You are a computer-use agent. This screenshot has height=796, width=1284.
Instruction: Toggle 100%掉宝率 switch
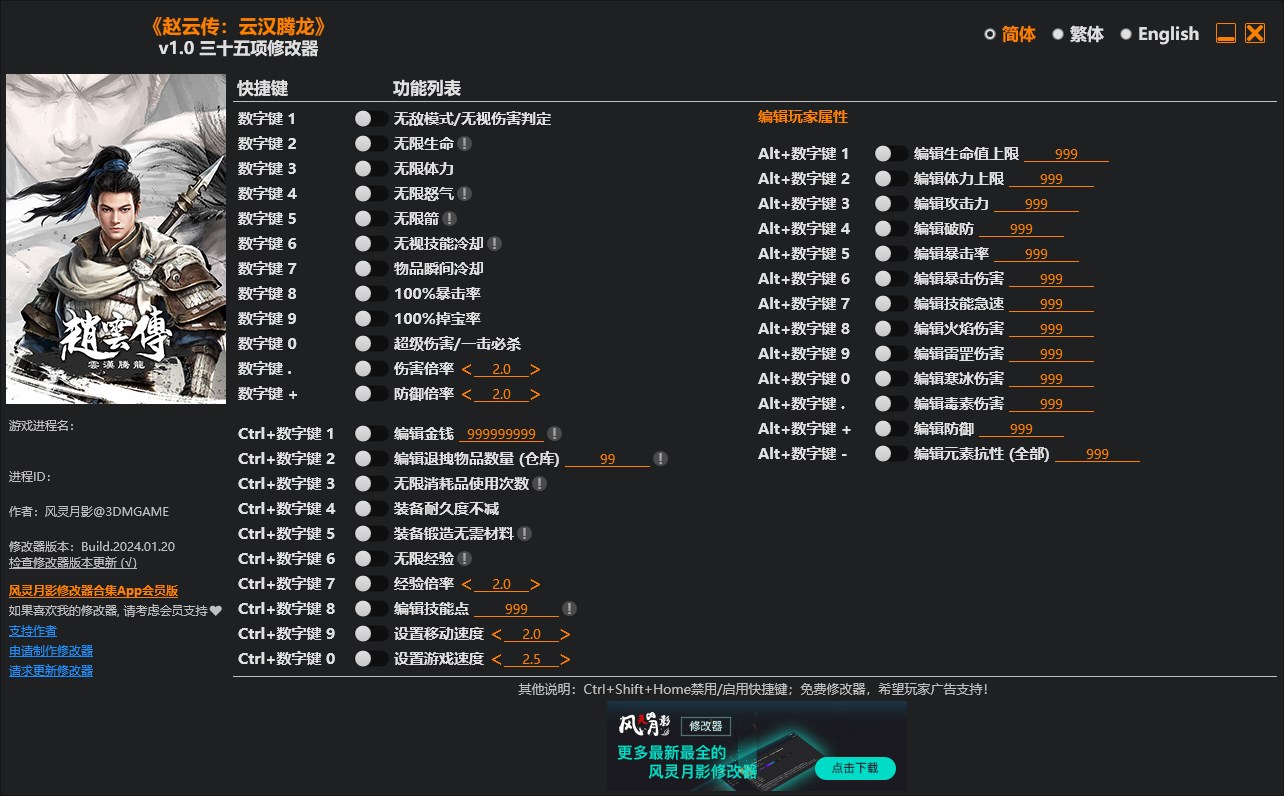[x=371, y=319]
